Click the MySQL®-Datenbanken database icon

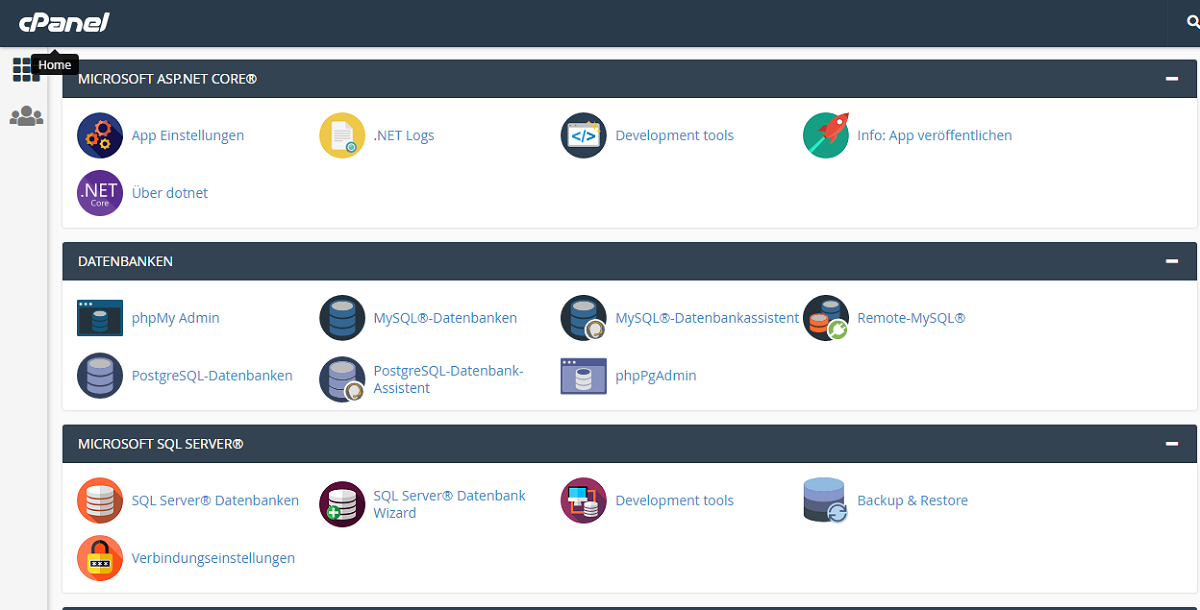(x=342, y=318)
